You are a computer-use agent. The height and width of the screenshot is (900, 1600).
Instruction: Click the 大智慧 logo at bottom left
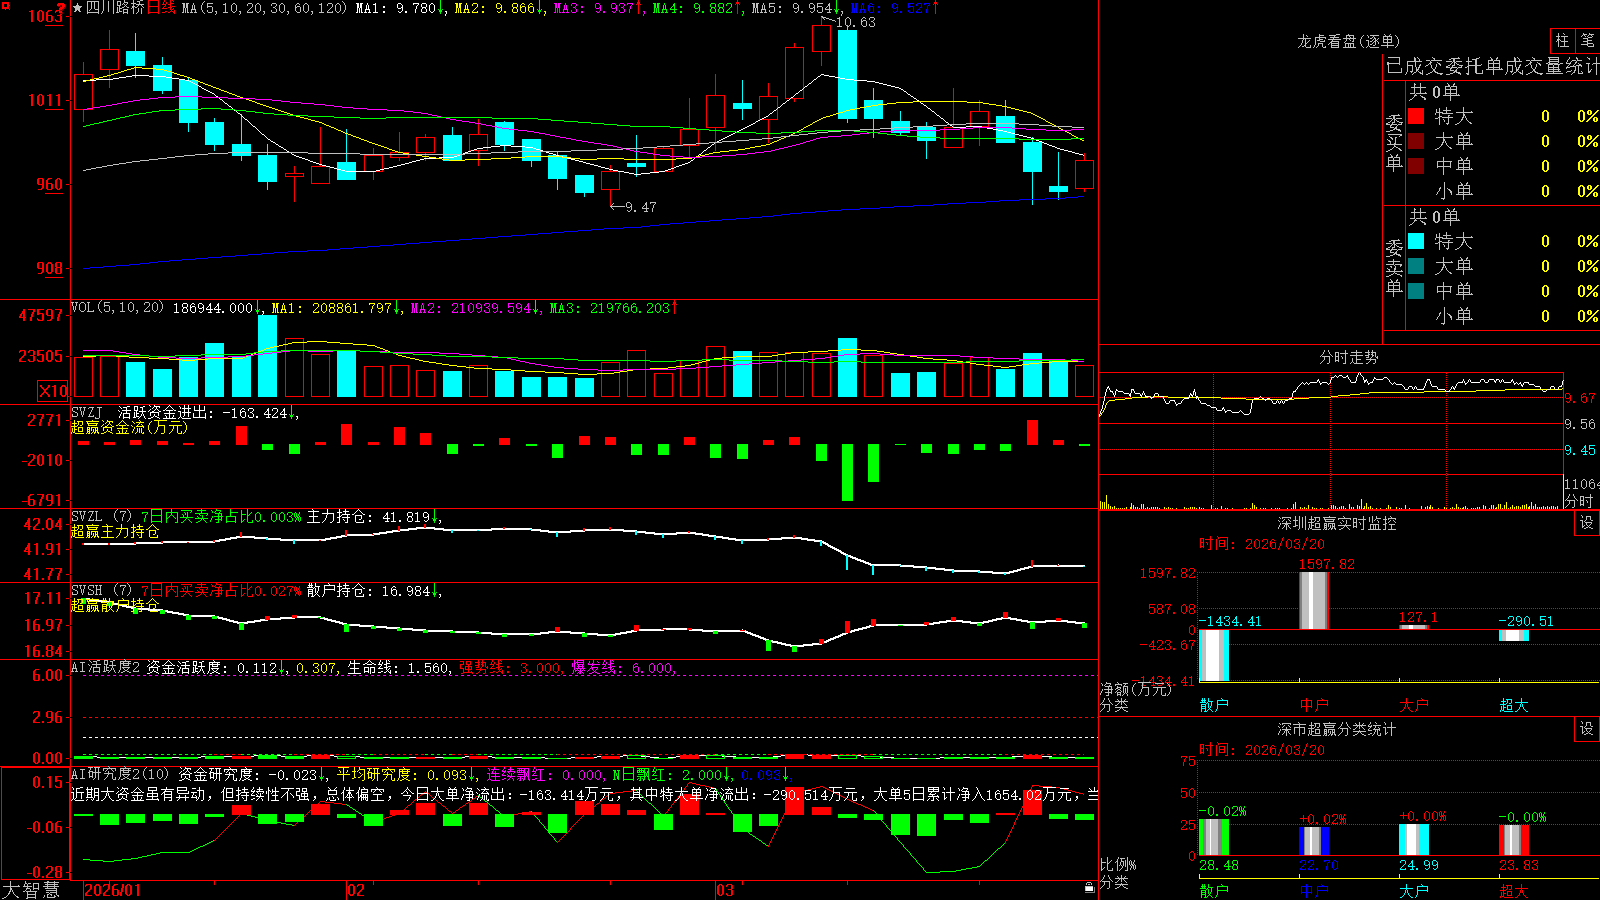(31, 889)
